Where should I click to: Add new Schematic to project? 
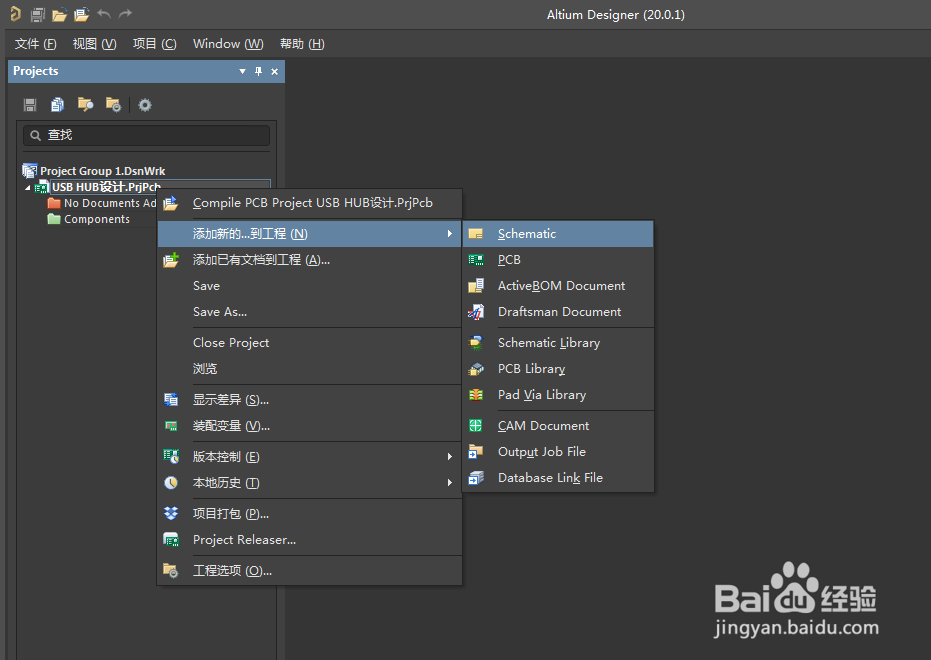click(558, 234)
